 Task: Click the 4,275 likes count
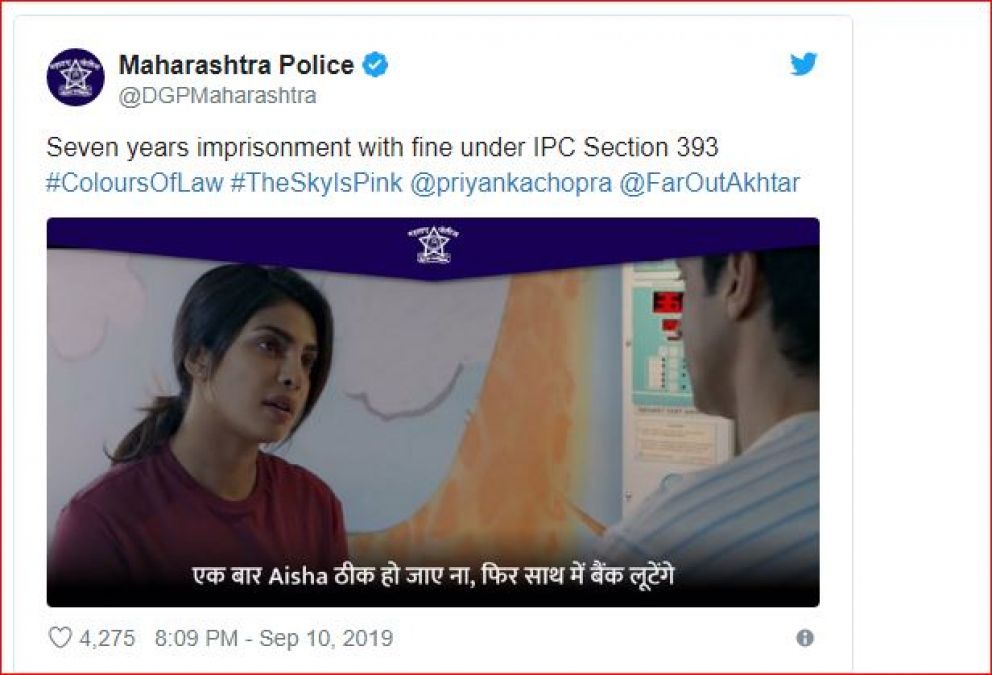point(107,638)
